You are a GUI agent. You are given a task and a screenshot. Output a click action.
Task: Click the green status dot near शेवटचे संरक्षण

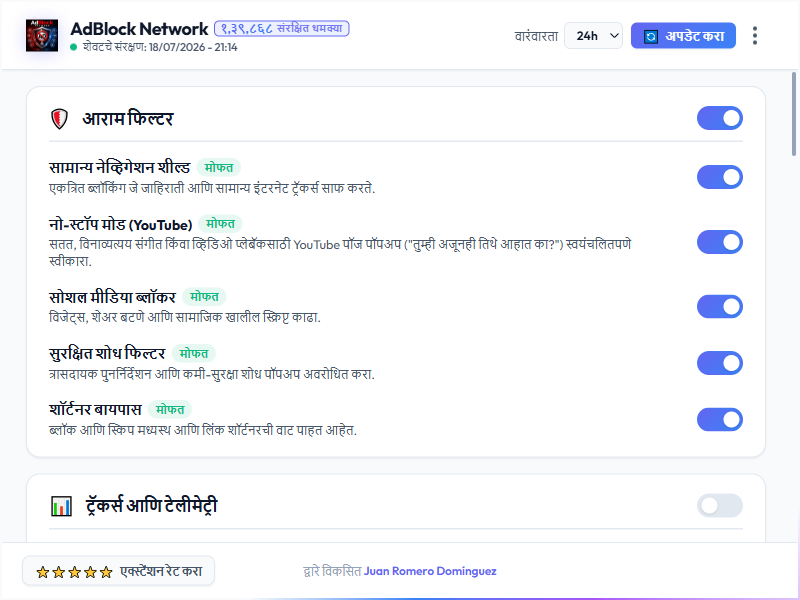pyautogui.click(x=73, y=47)
